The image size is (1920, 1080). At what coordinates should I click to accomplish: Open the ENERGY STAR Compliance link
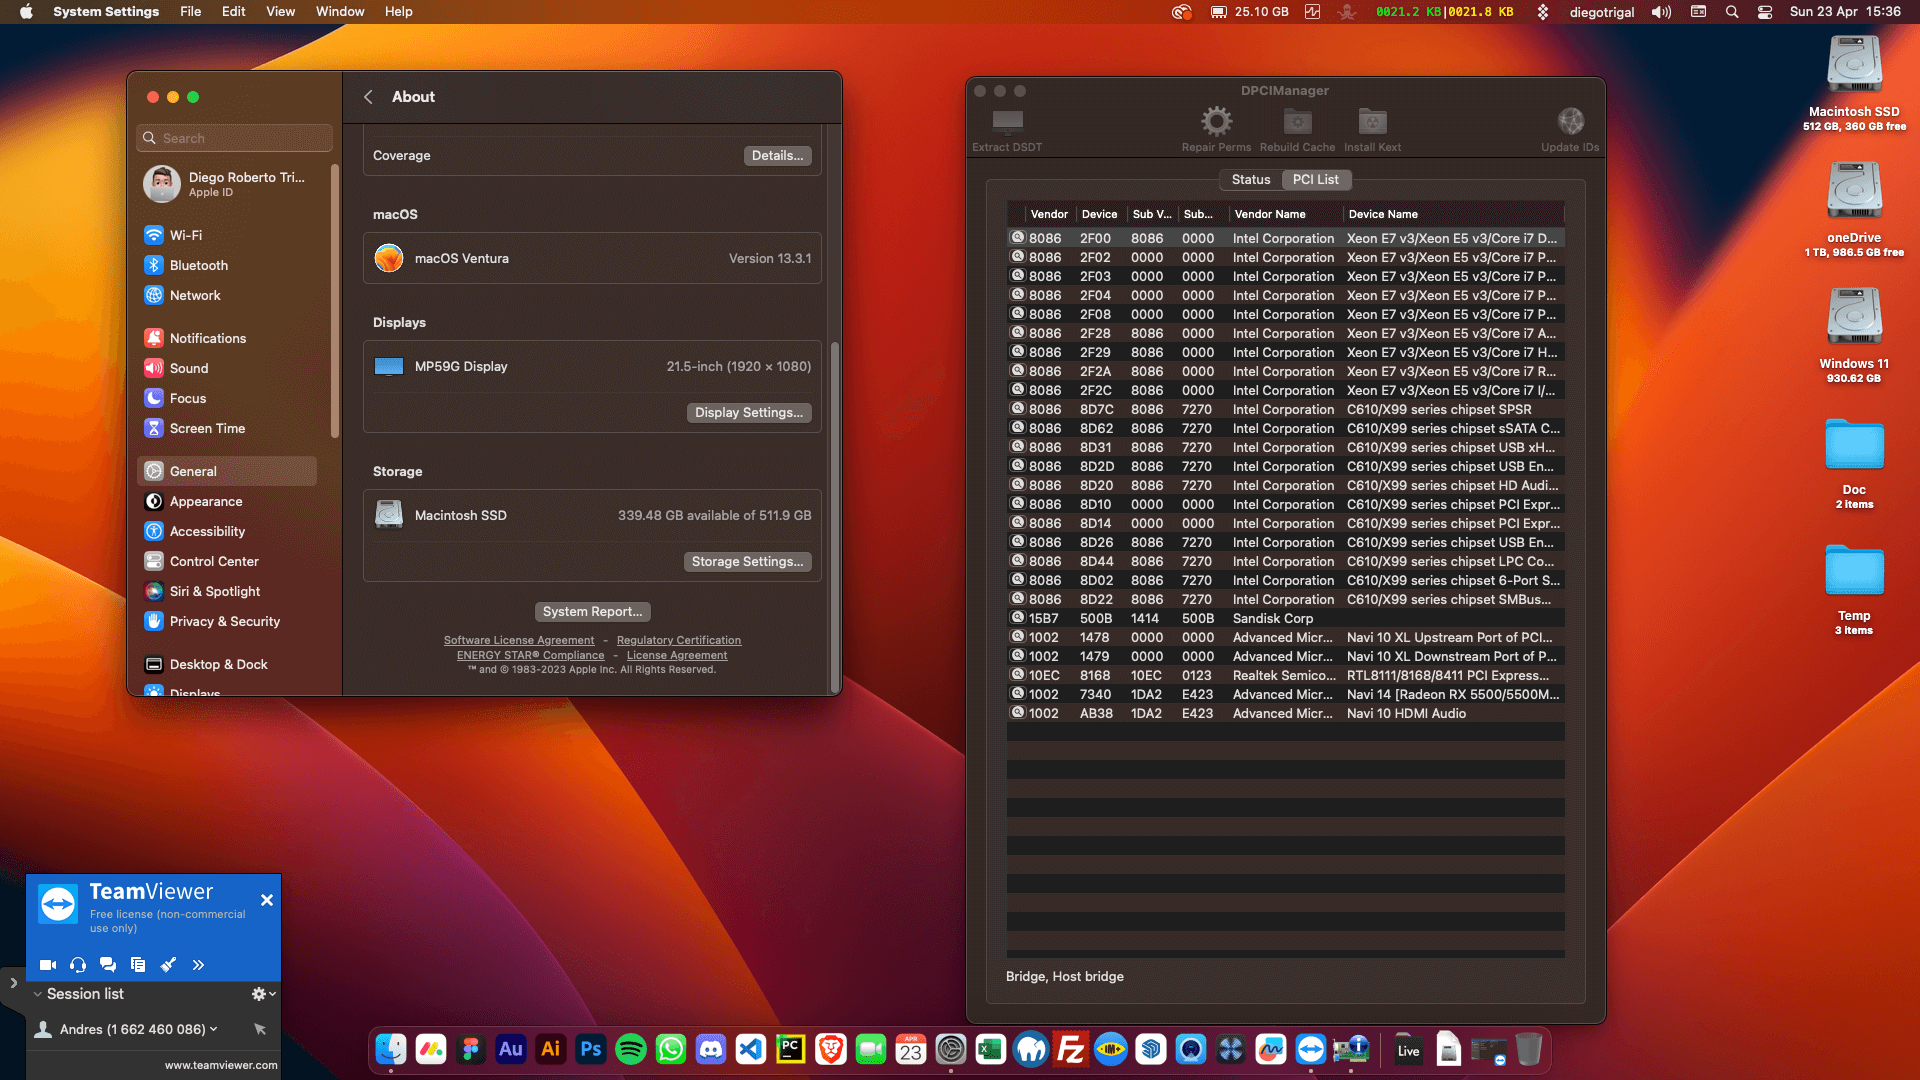tap(530, 656)
